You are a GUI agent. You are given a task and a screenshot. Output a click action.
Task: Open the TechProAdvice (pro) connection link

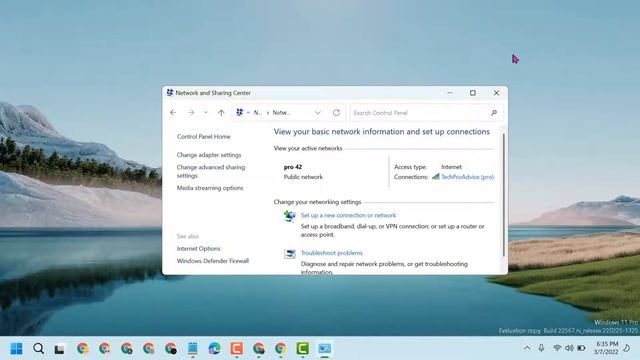point(467,177)
